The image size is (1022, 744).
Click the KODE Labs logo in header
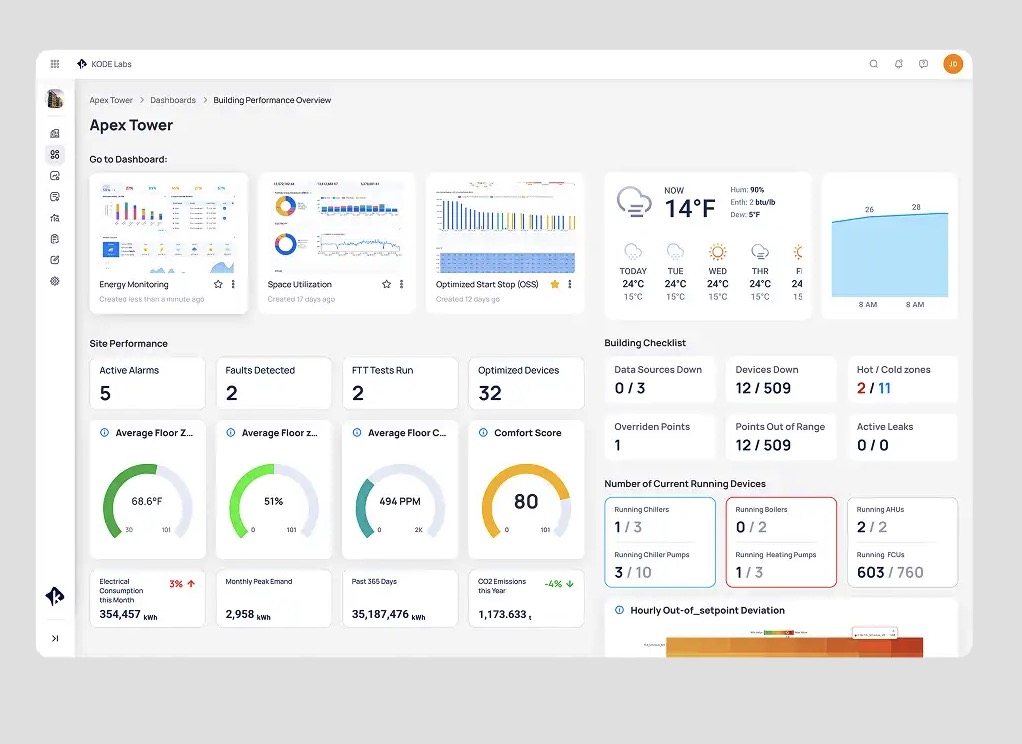click(x=104, y=64)
